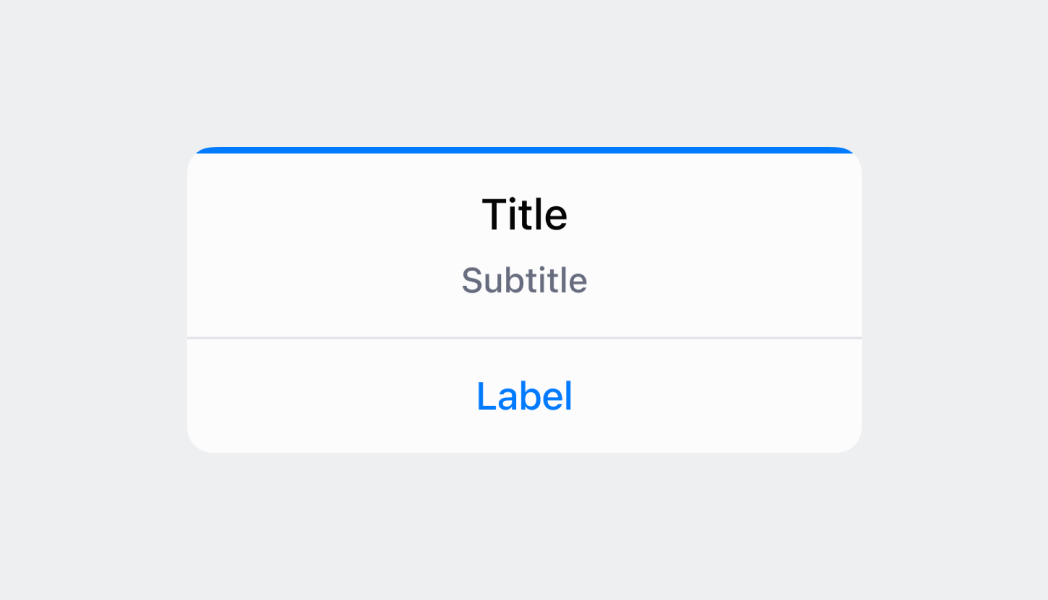The width and height of the screenshot is (1048, 600).
Task: Choose the Label option at dialog bottom
Action: (524, 396)
